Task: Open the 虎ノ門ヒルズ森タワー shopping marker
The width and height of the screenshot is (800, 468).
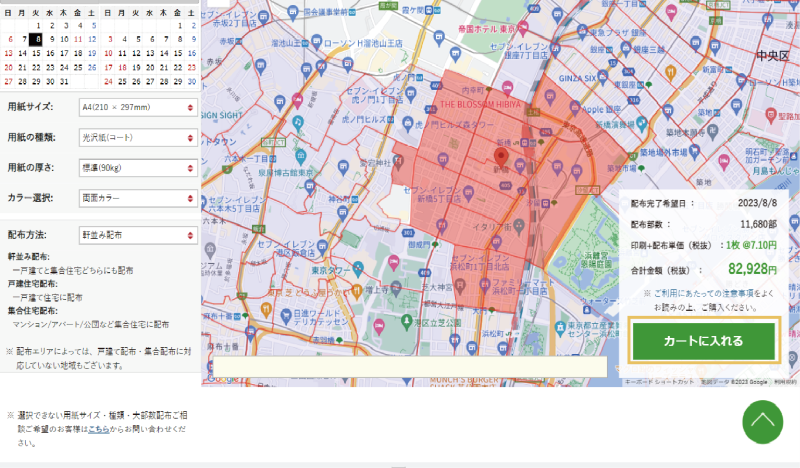Action: point(407,124)
